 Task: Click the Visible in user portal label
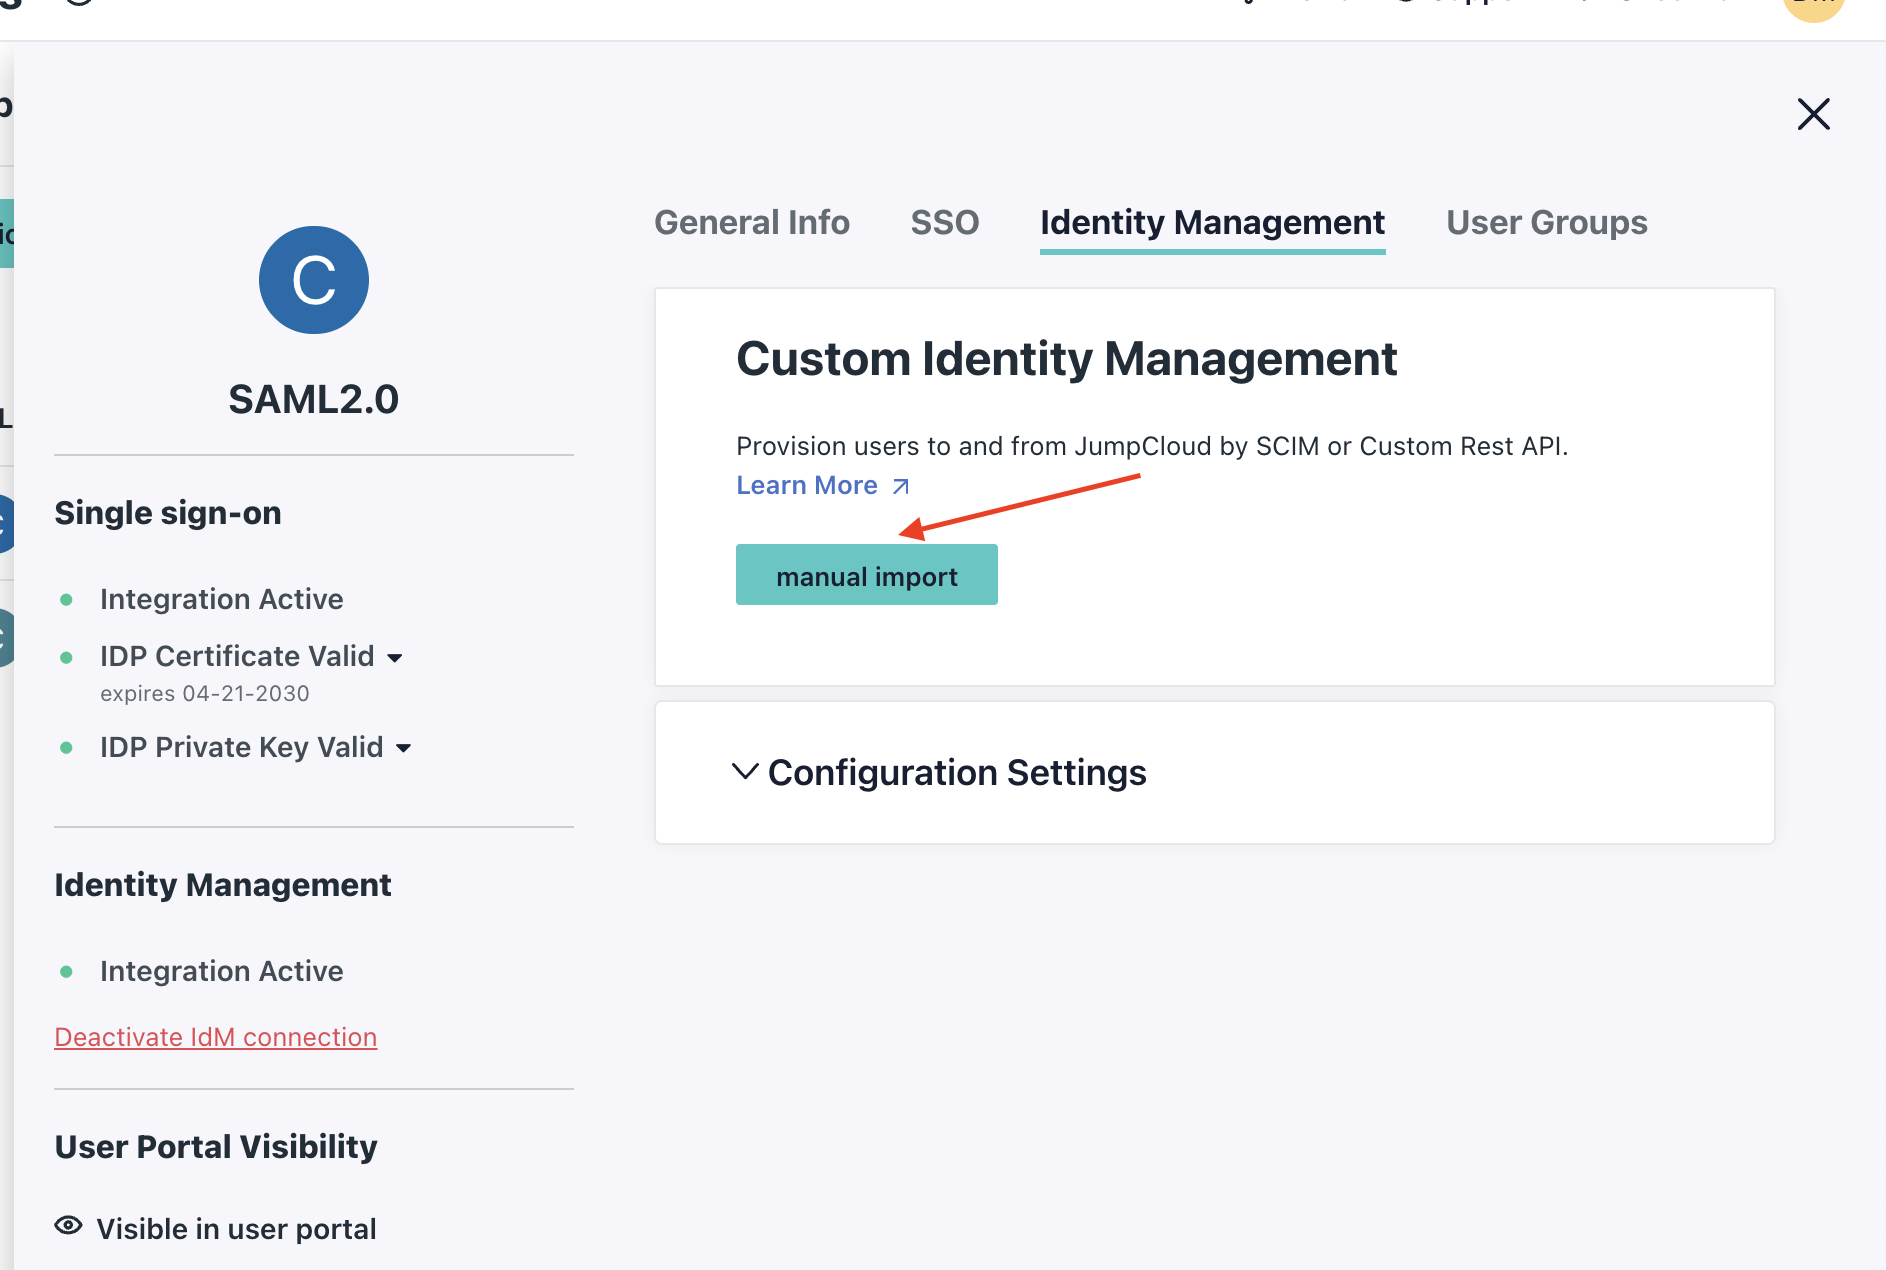(x=236, y=1229)
